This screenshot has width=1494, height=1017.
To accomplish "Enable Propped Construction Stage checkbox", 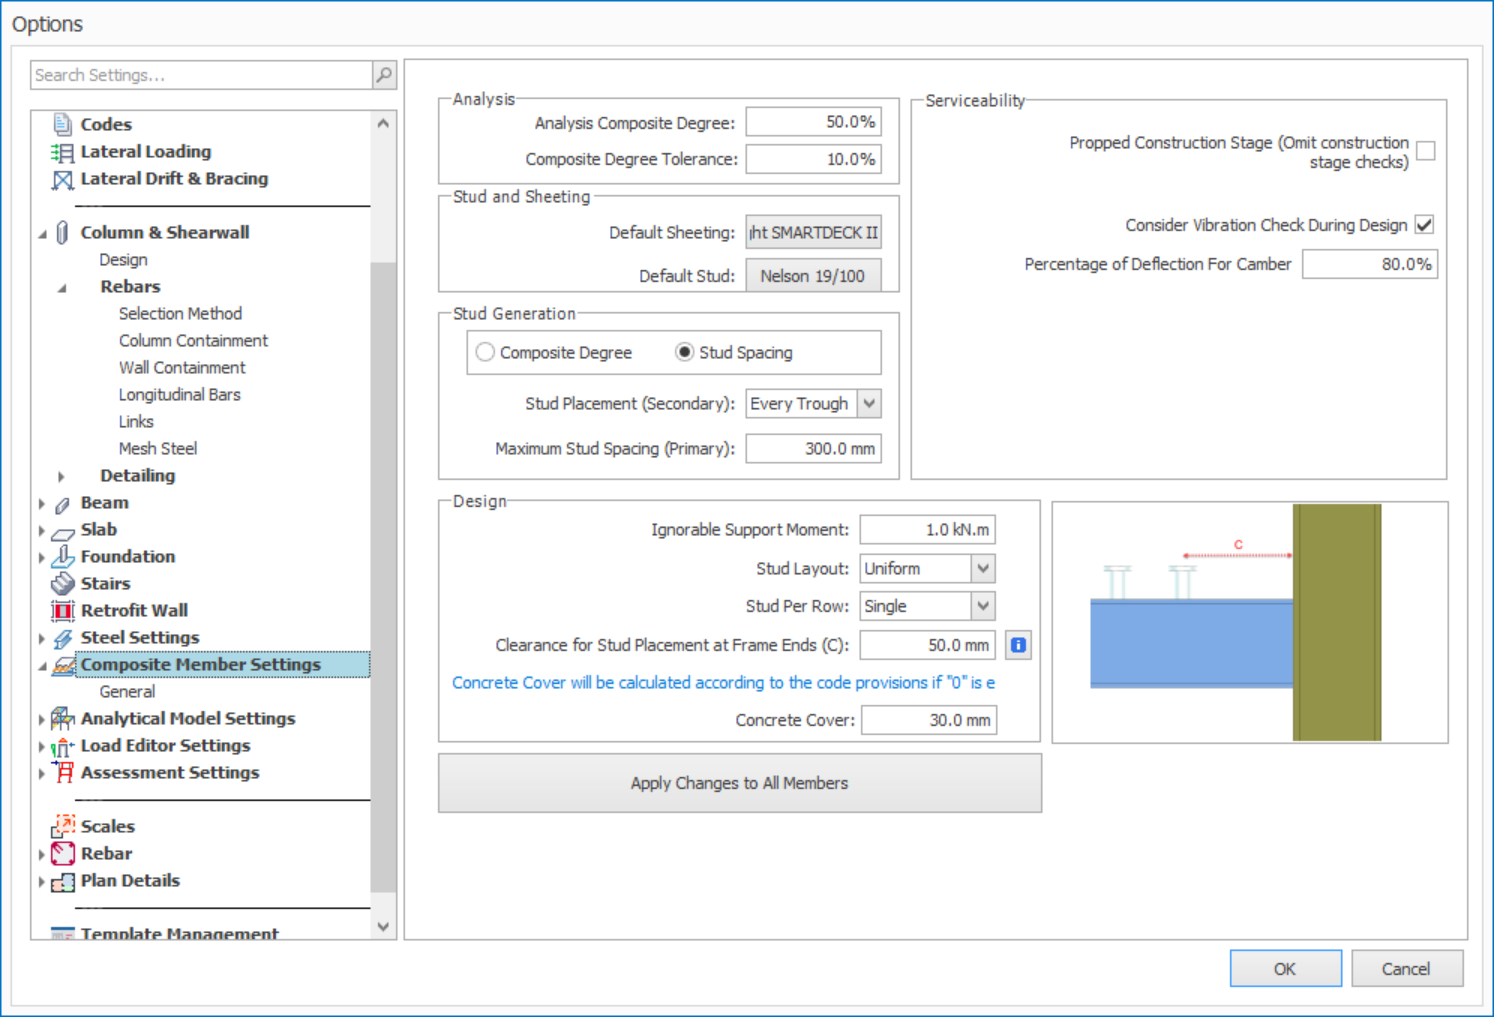I will (1426, 151).
